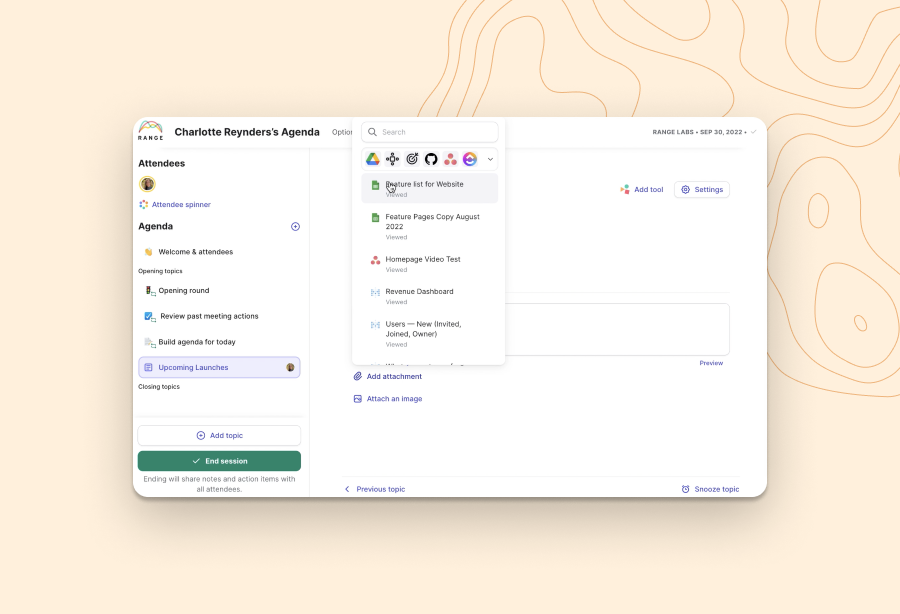Click the checkbox icon on Review past meeting actions
The width and height of the screenshot is (900, 614).
tap(149, 316)
